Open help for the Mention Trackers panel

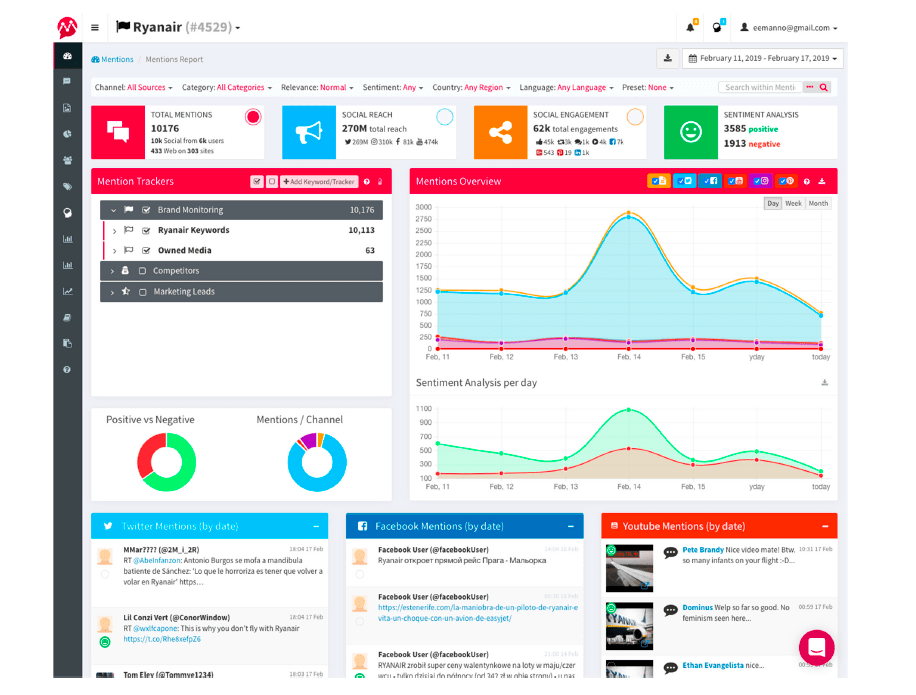click(x=367, y=182)
